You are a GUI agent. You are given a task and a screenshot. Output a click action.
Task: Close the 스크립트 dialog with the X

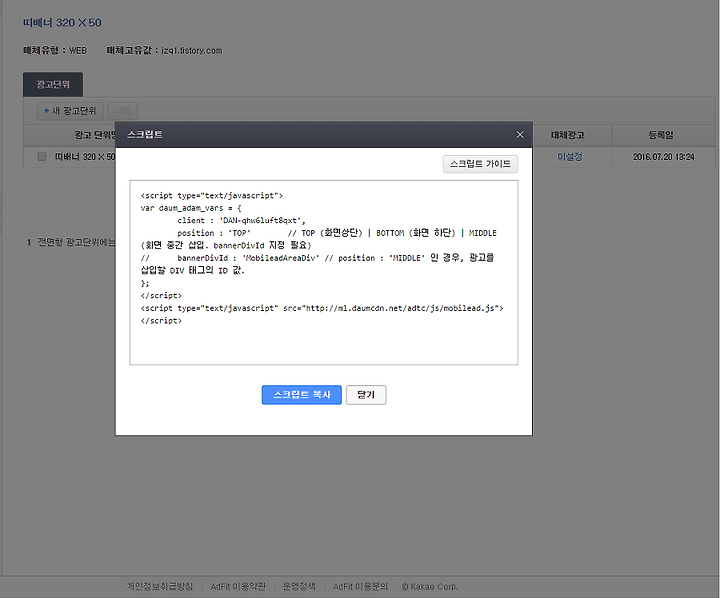pos(520,135)
